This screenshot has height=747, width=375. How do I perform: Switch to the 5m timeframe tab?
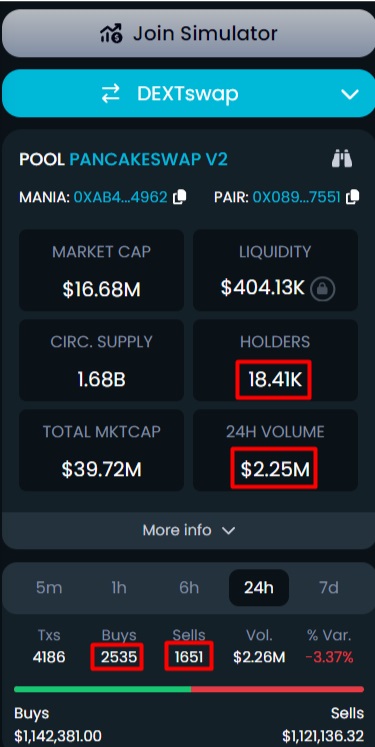49,587
